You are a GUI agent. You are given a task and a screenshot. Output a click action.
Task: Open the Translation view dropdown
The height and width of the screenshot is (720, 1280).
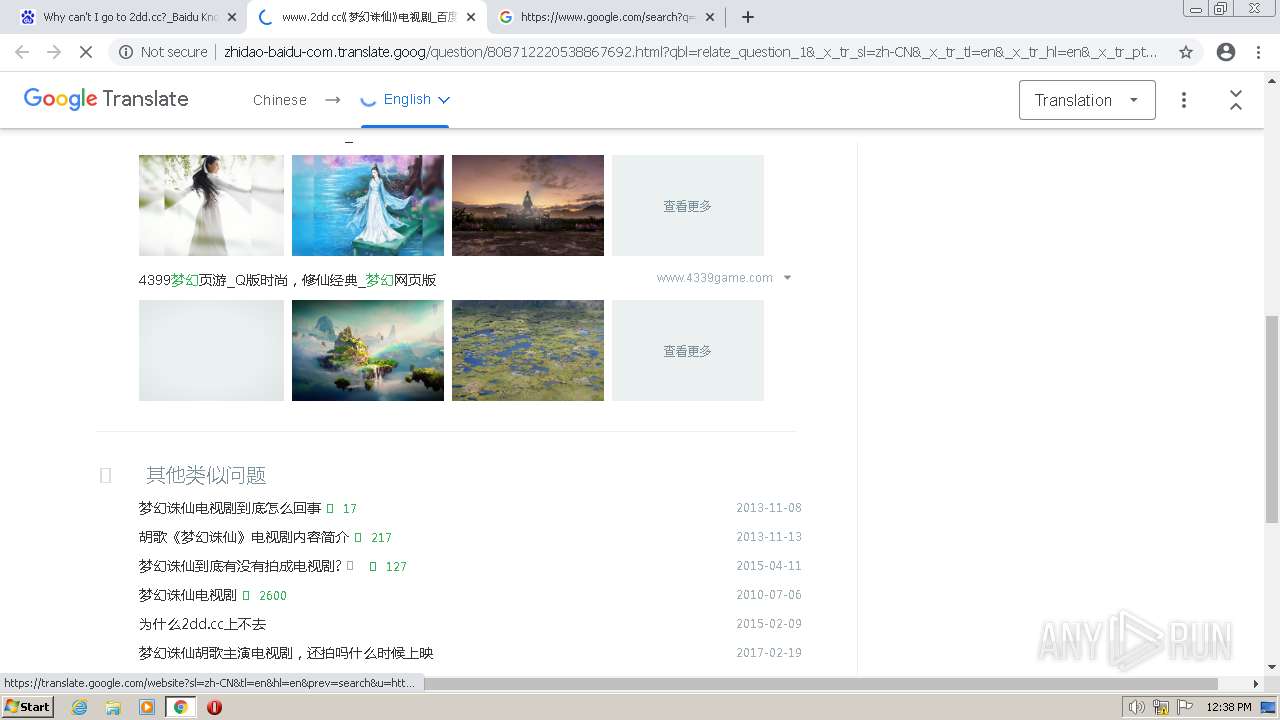tap(1087, 100)
